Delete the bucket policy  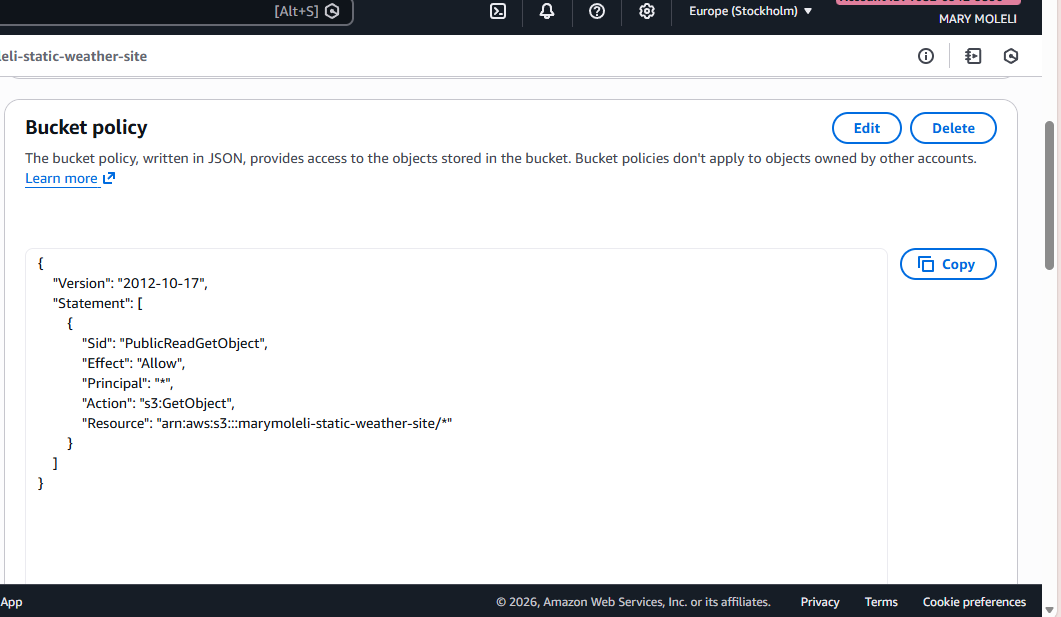(x=953, y=128)
